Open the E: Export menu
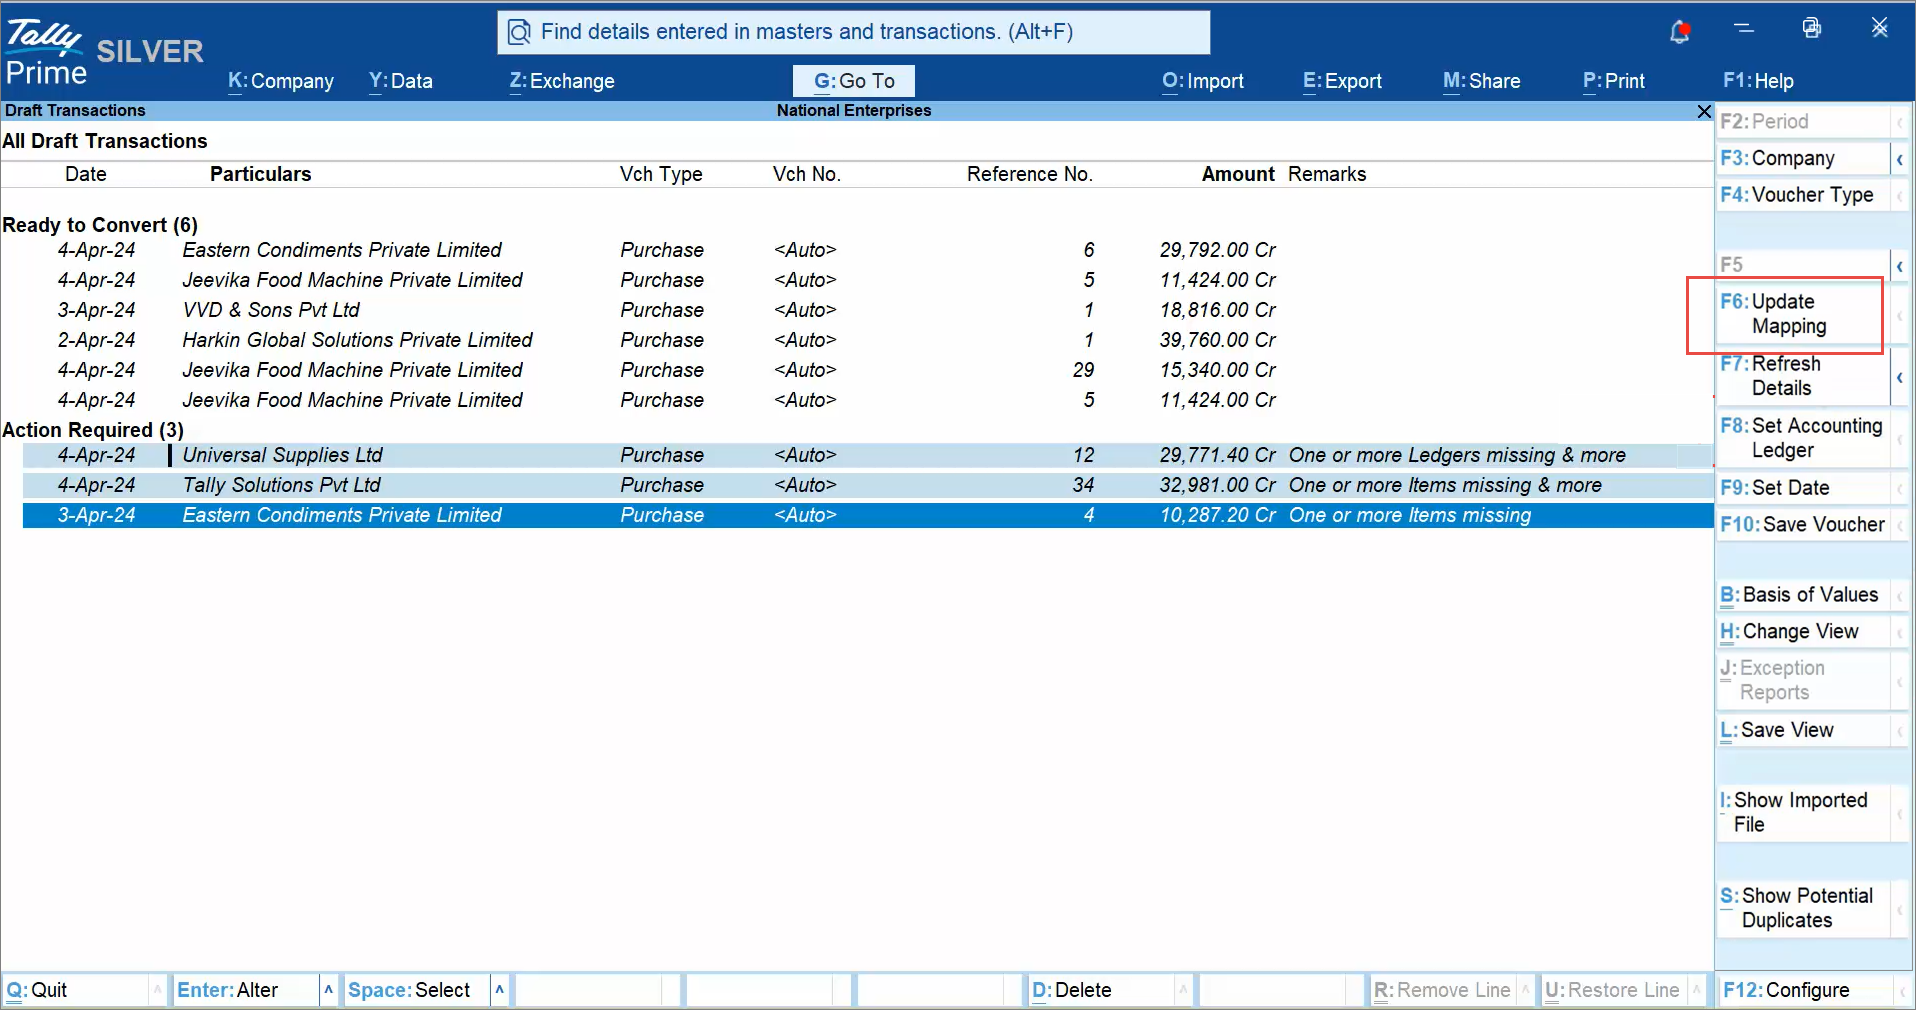This screenshot has width=1916, height=1010. (x=1342, y=81)
